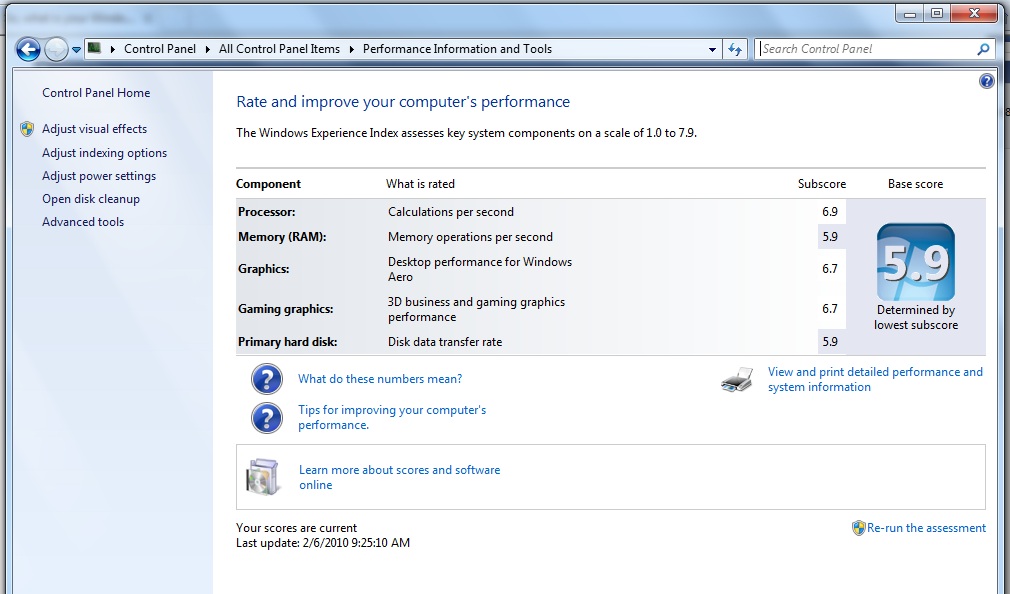Maximize the Control Panel window
The height and width of the screenshot is (594, 1010).
[937, 14]
